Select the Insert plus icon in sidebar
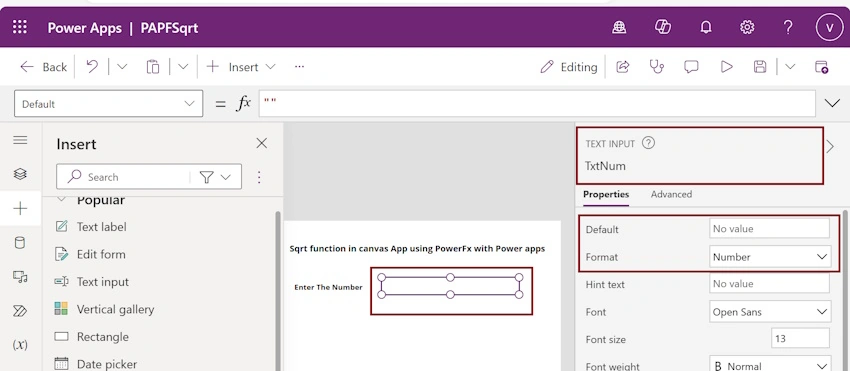Viewport: 850px width, 371px height. pos(20,208)
